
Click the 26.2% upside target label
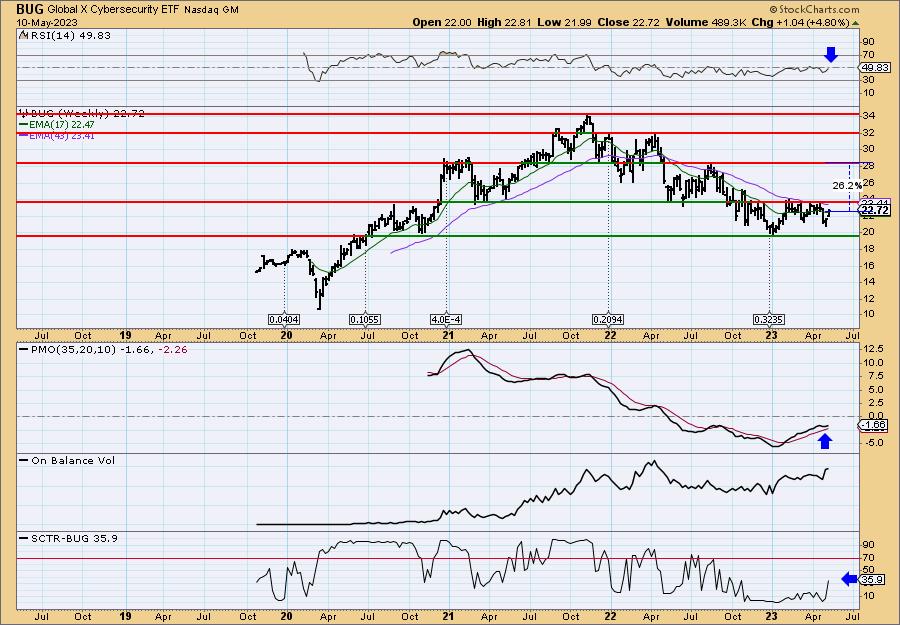[847, 185]
